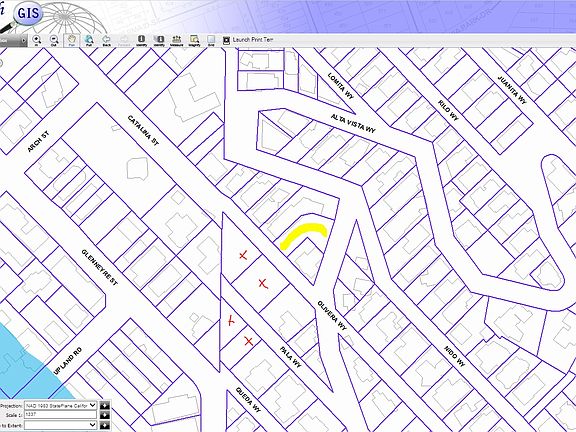576x432 pixels.
Task: Click the Launch Print Template icon
Action: [226, 40]
